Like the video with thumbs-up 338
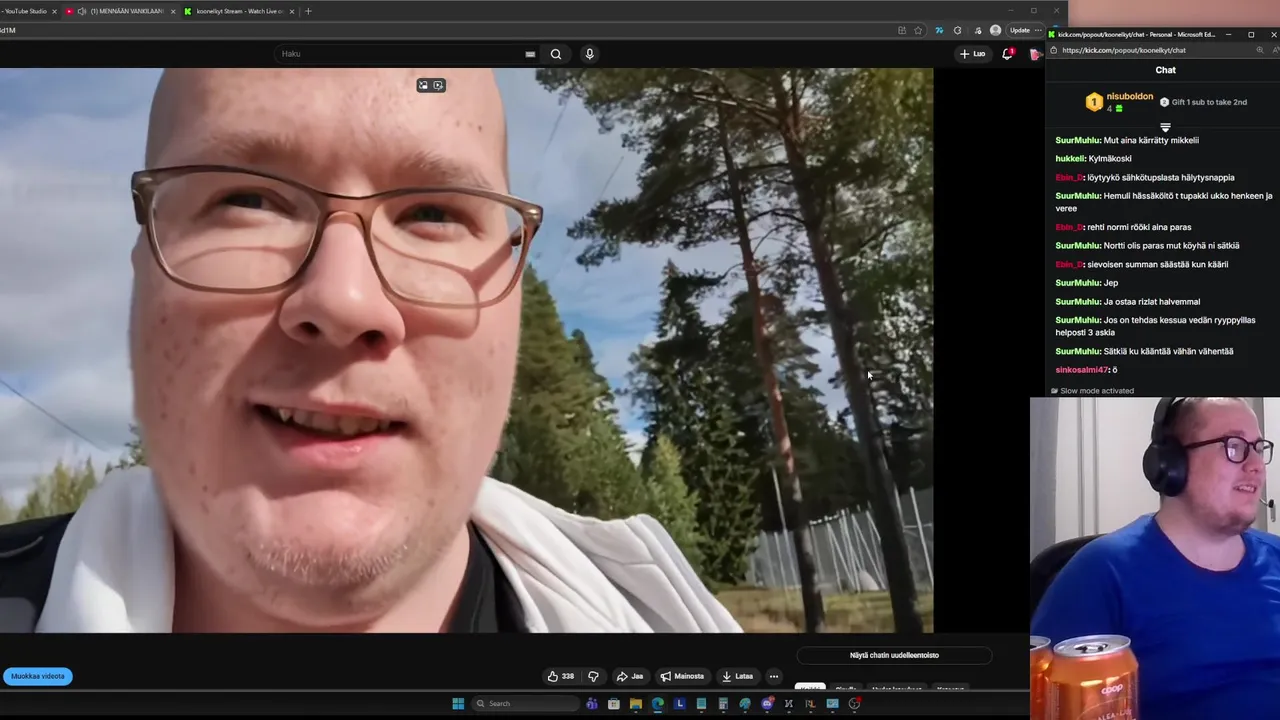Screen dimensions: 1280x720 (560, 676)
